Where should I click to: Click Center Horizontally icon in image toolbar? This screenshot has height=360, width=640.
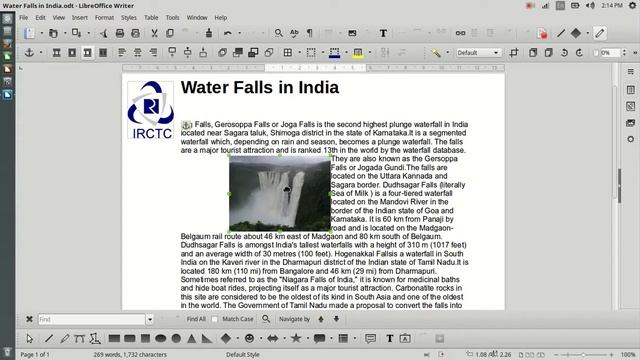tap(138, 52)
